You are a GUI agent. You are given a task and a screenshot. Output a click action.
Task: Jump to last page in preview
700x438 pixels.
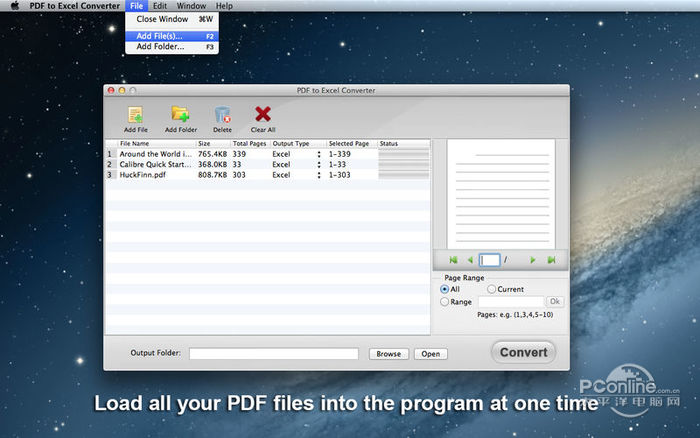click(551, 260)
